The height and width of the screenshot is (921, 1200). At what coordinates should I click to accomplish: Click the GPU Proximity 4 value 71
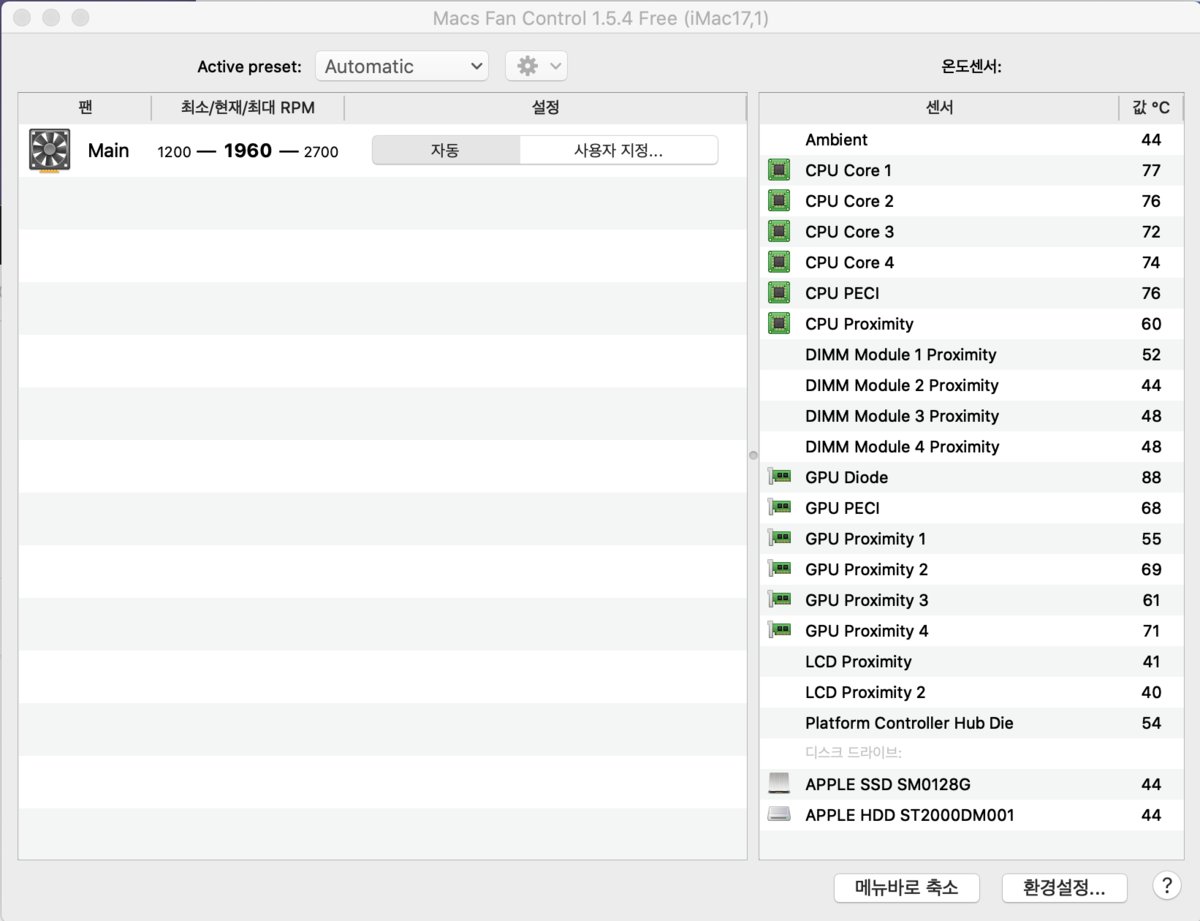1151,631
